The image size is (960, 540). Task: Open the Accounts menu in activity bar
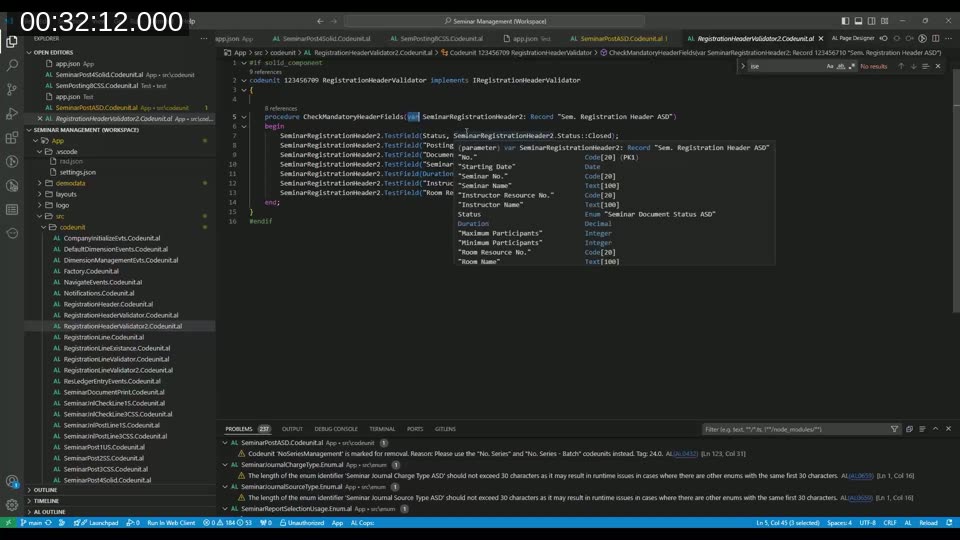(12, 481)
